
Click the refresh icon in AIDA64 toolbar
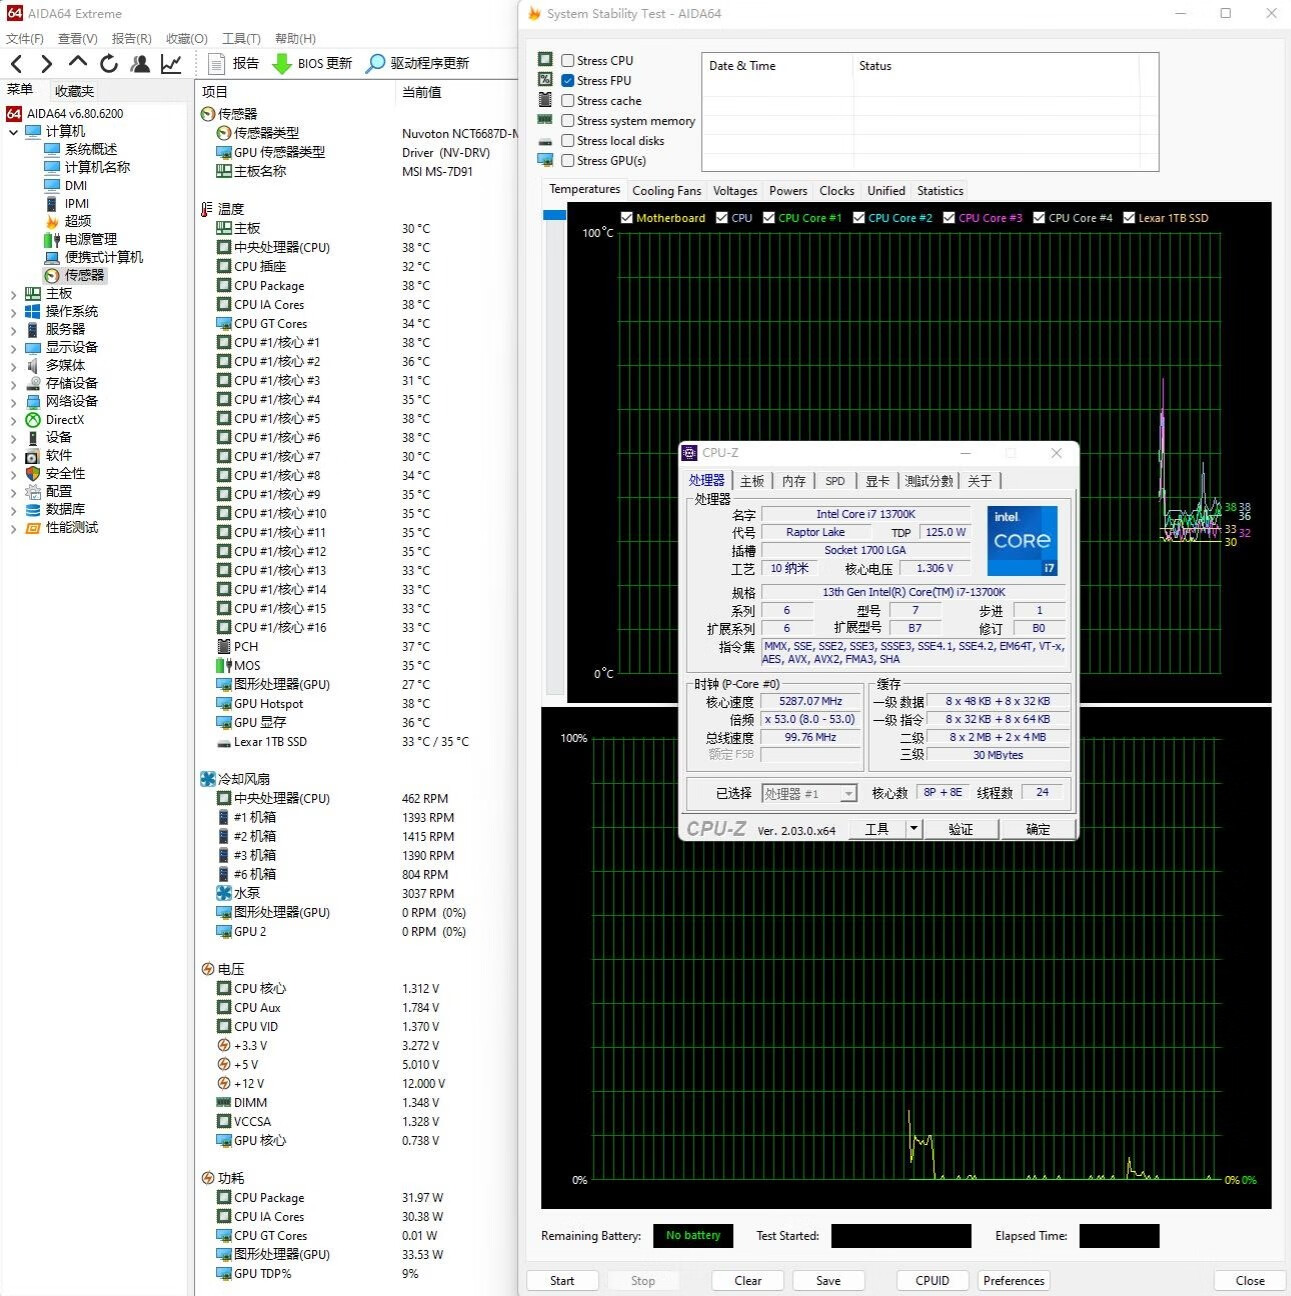109,64
